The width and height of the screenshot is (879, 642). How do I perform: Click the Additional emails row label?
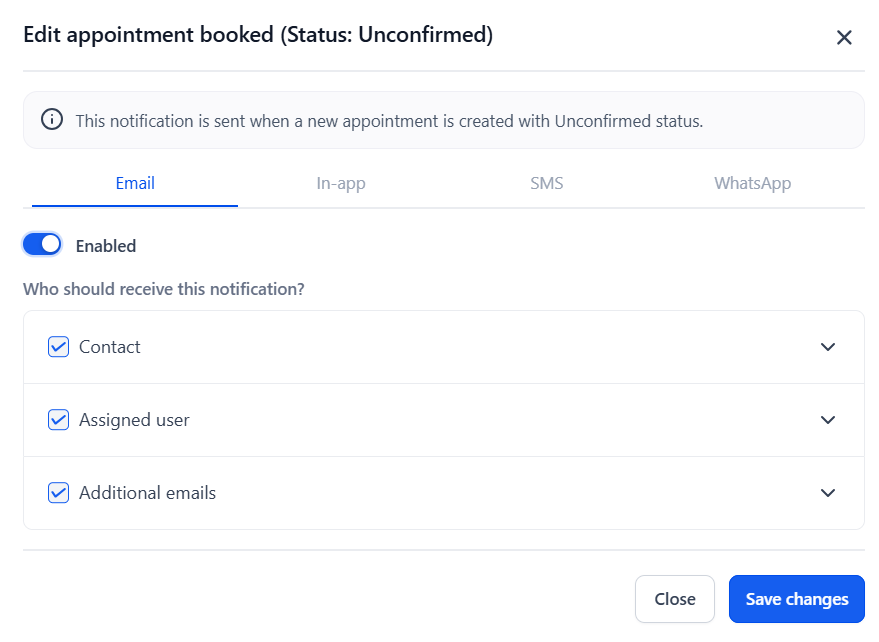pyautogui.click(x=147, y=493)
